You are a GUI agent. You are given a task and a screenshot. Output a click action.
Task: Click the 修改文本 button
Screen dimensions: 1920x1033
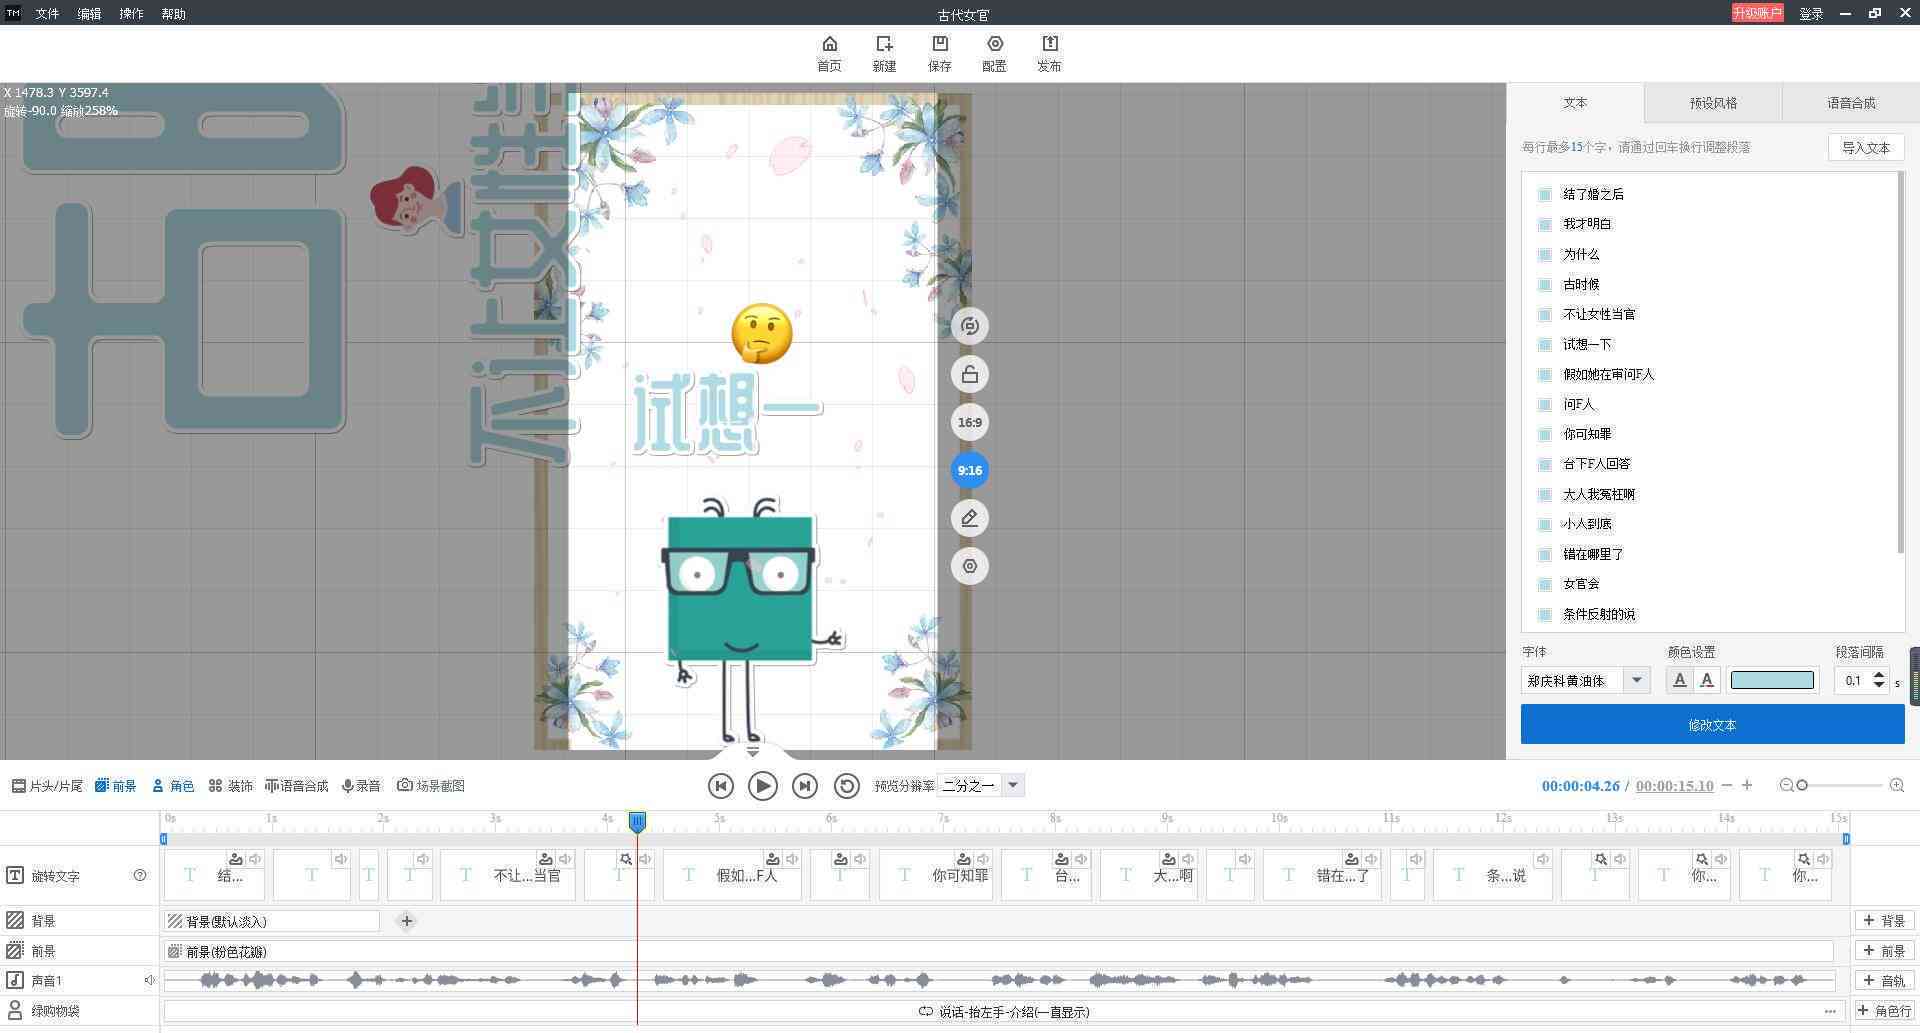[x=1712, y=724]
